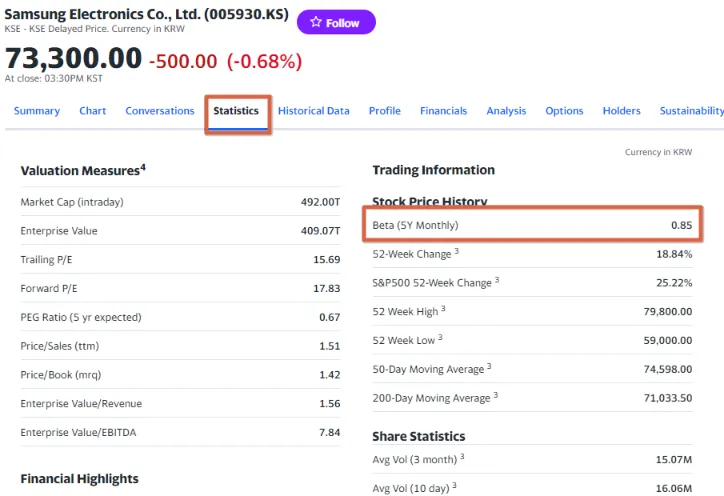Click the Financial Highlights heading
The height and width of the screenshot is (496, 724).
pos(79,479)
